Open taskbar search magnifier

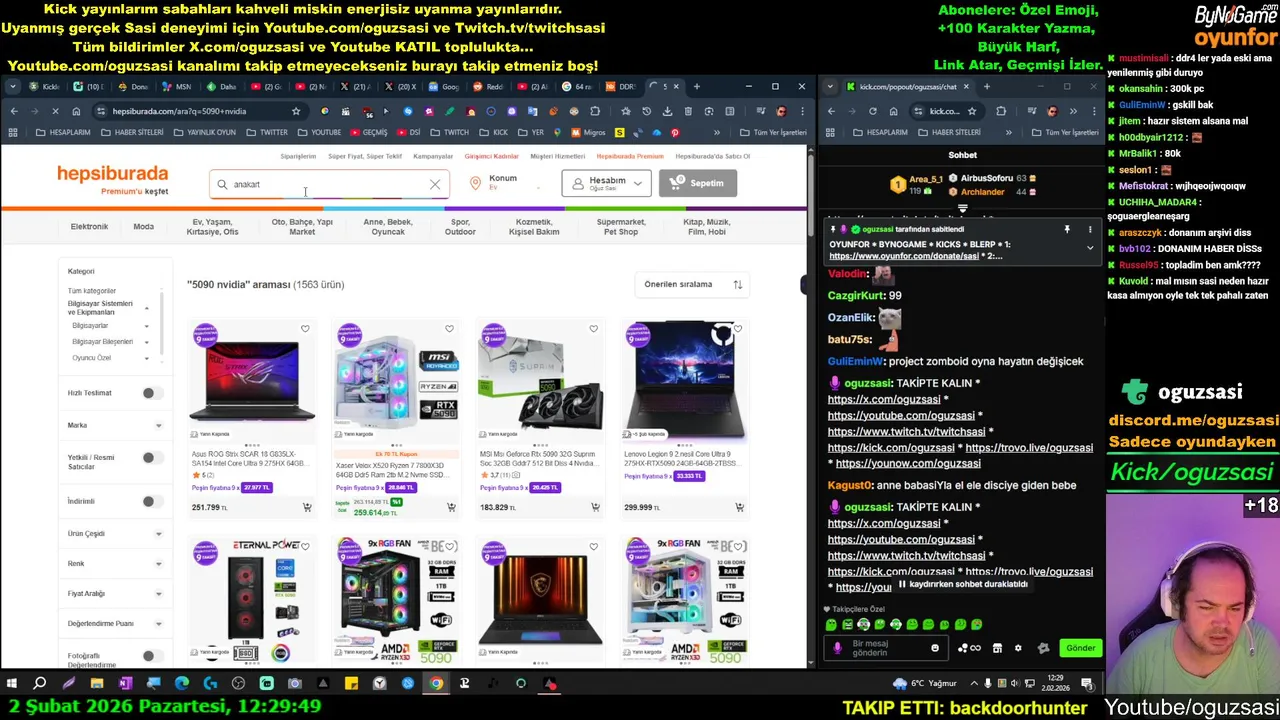pyautogui.click(x=40, y=684)
